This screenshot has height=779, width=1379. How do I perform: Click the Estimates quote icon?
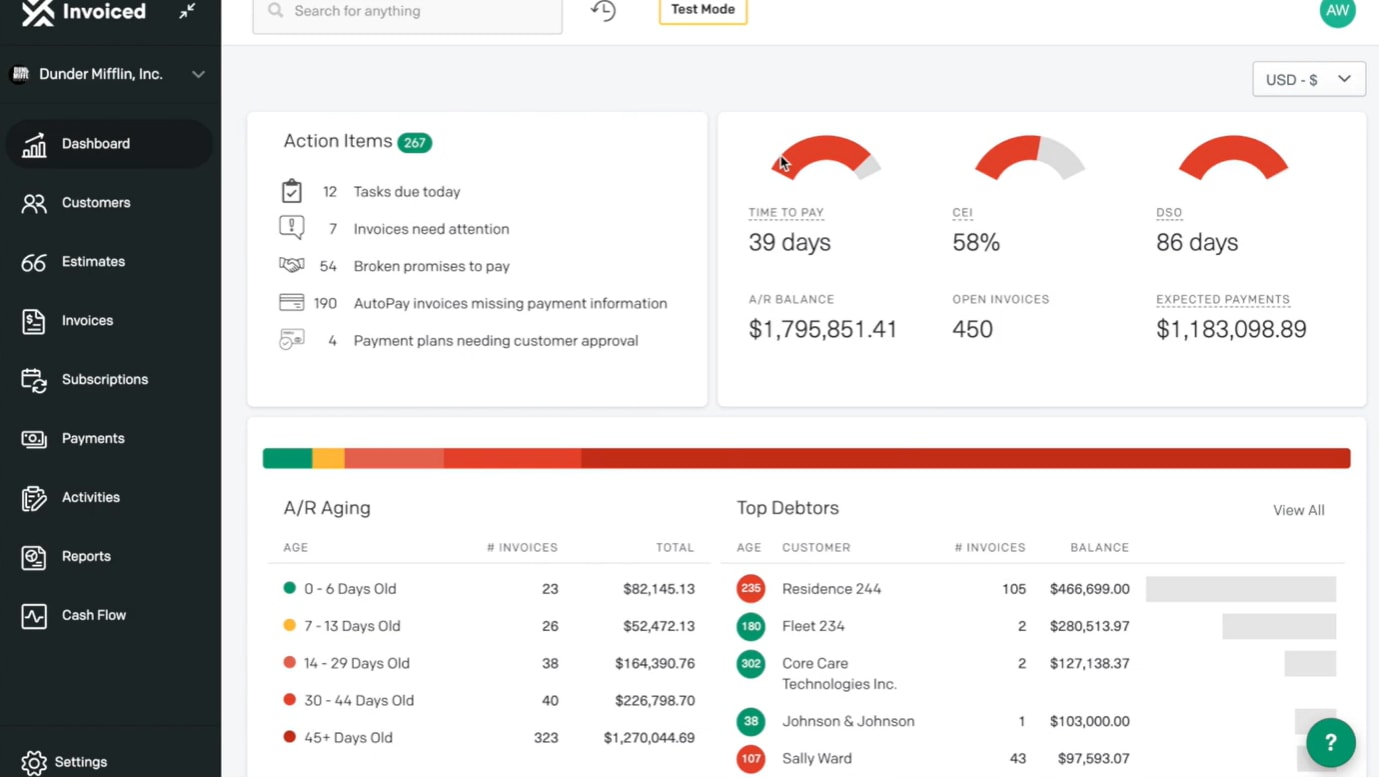pos(34,262)
